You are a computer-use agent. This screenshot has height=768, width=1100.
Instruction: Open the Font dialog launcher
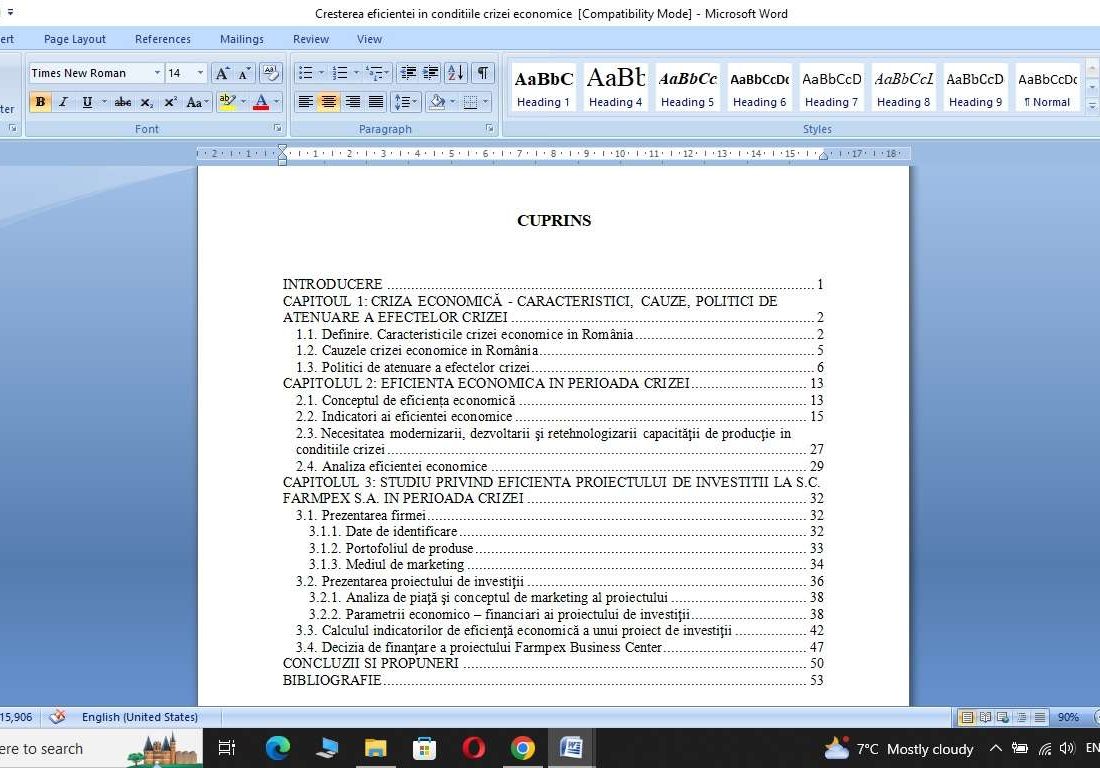(x=277, y=128)
